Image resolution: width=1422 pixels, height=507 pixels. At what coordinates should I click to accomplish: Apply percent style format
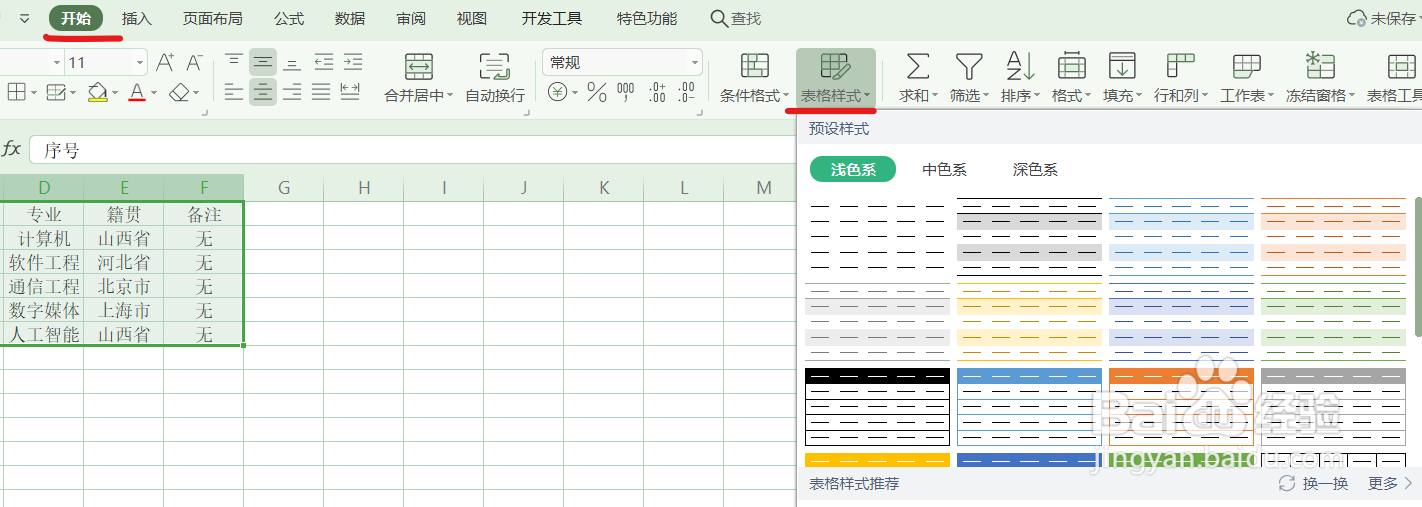597,93
